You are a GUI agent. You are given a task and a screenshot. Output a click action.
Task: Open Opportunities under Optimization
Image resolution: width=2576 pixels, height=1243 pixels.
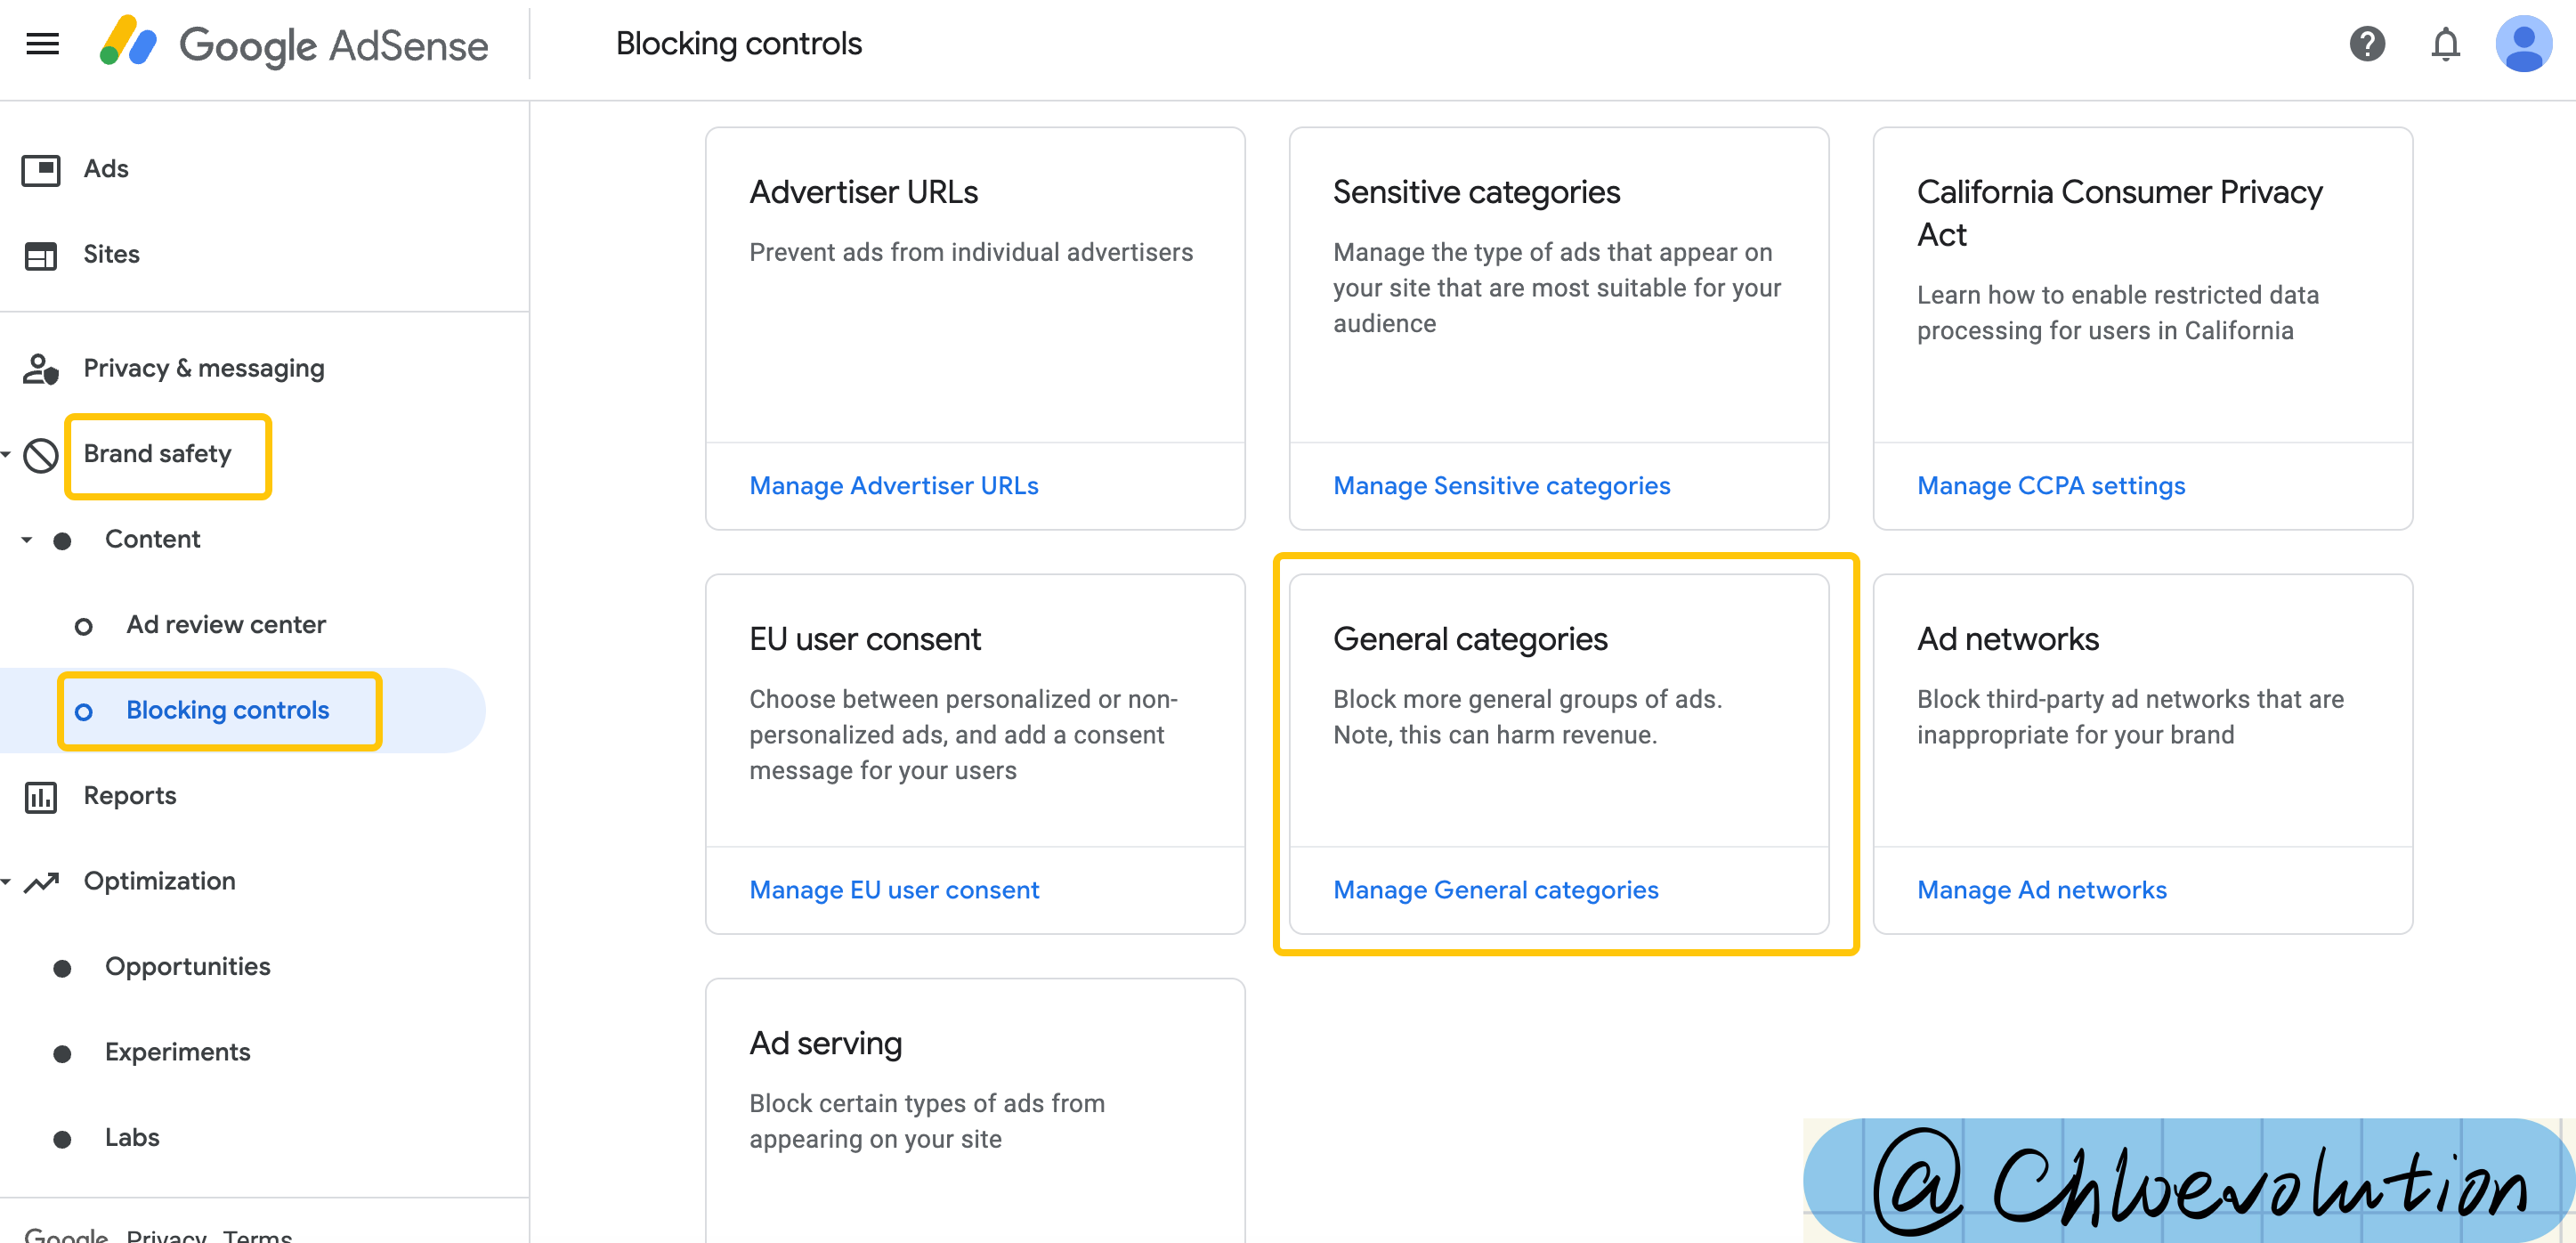click(187, 967)
